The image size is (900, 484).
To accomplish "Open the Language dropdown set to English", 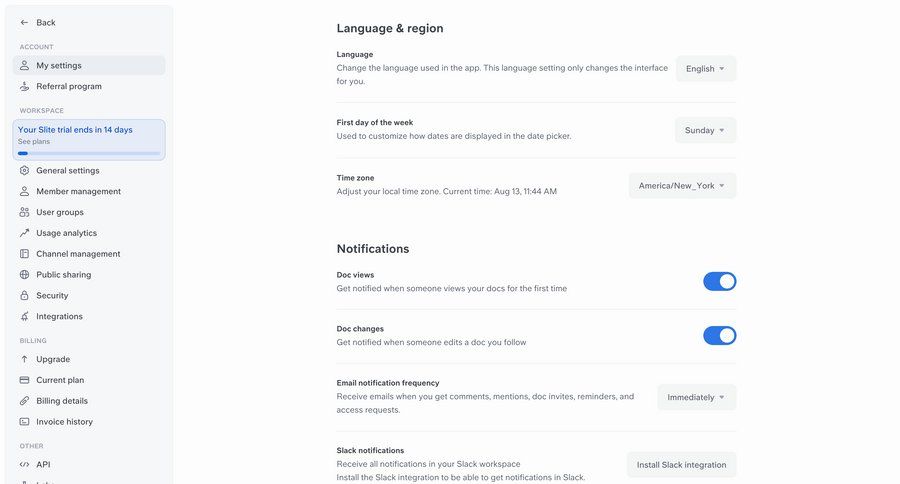I will 706,69.
